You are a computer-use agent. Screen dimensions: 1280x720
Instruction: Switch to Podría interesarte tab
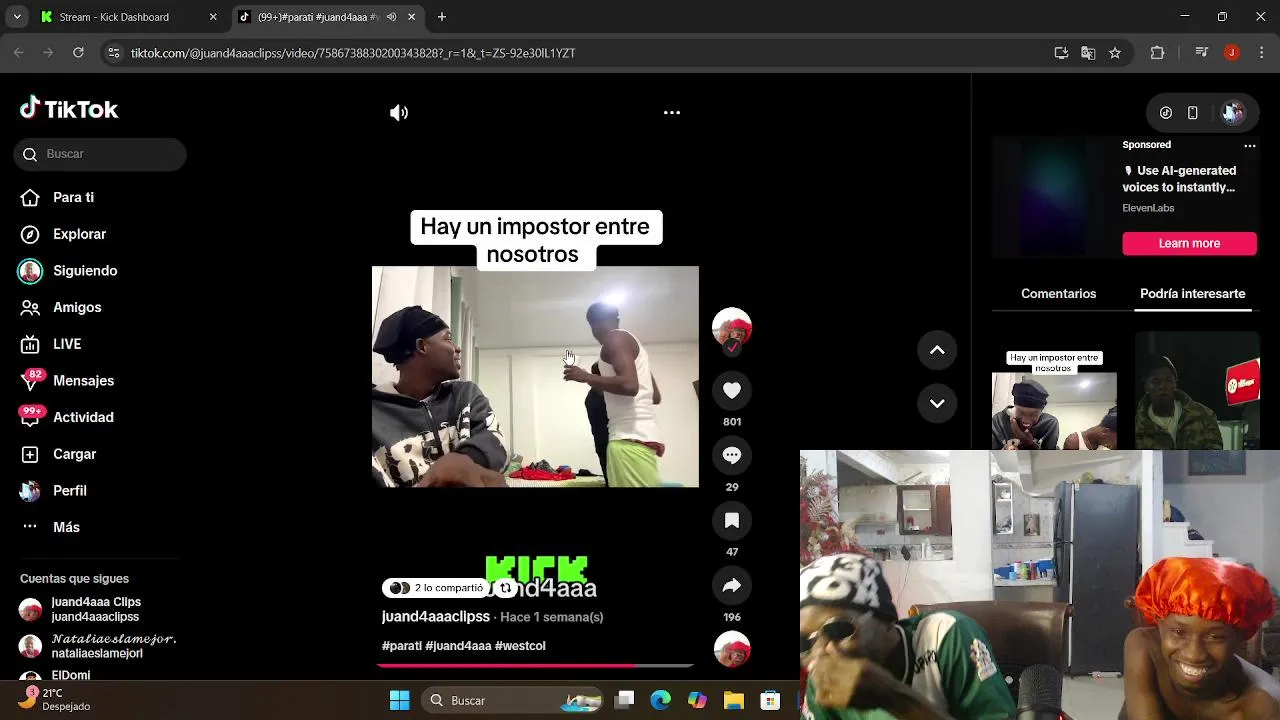1192,294
